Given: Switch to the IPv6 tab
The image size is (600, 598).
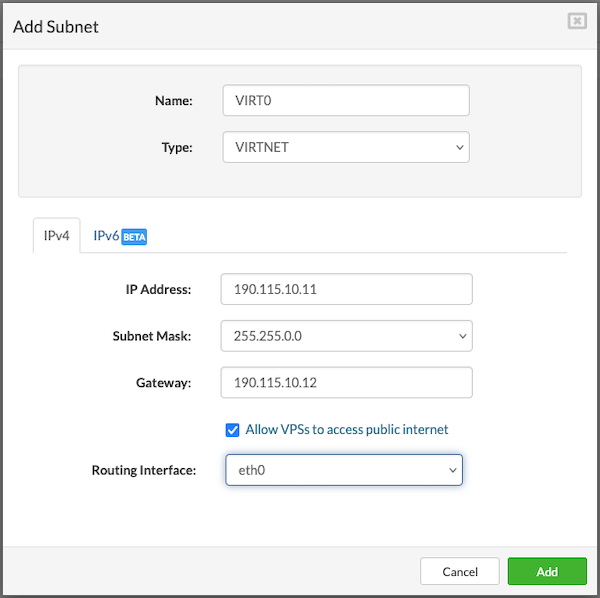Looking at the screenshot, I should [x=106, y=236].
